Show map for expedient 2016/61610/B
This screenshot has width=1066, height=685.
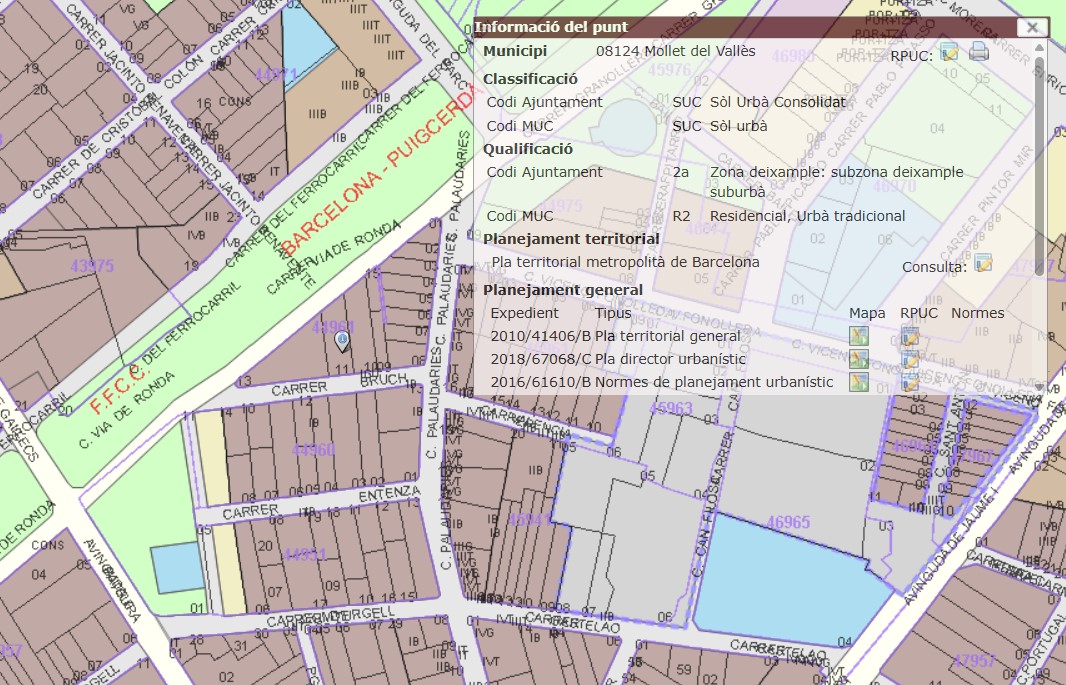tap(859, 382)
